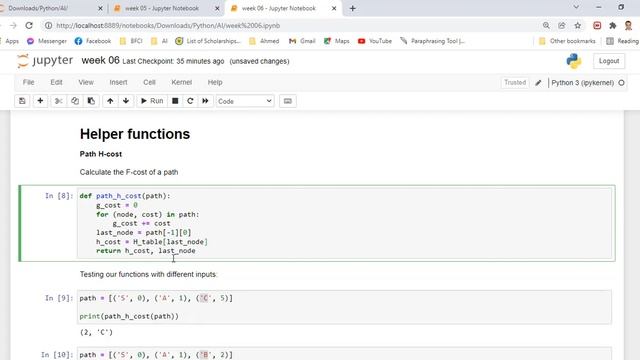Restart the kernel icon
Screen dimensions: 640x360
[190, 101]
